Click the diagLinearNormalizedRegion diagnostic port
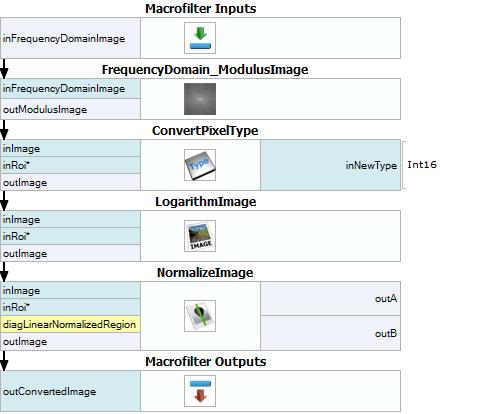The height and width of the screenshot is (414, 500). [70, 324]
